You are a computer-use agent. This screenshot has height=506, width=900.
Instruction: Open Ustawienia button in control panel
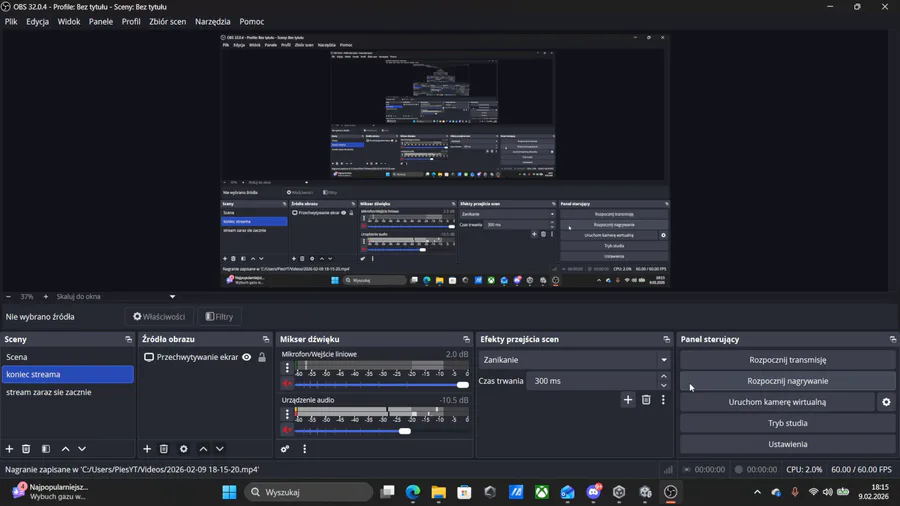point(788,444)
